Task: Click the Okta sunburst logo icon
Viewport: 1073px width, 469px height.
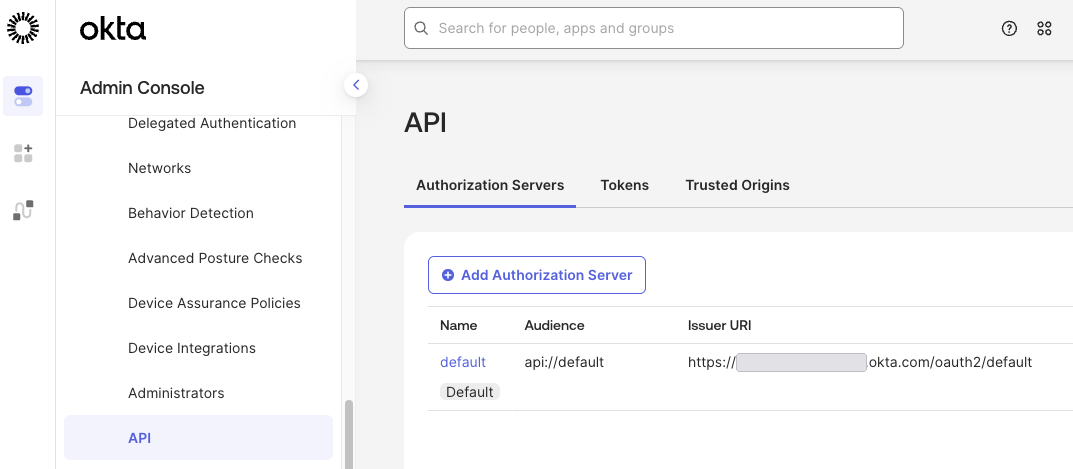Action: tap(23, 28)
